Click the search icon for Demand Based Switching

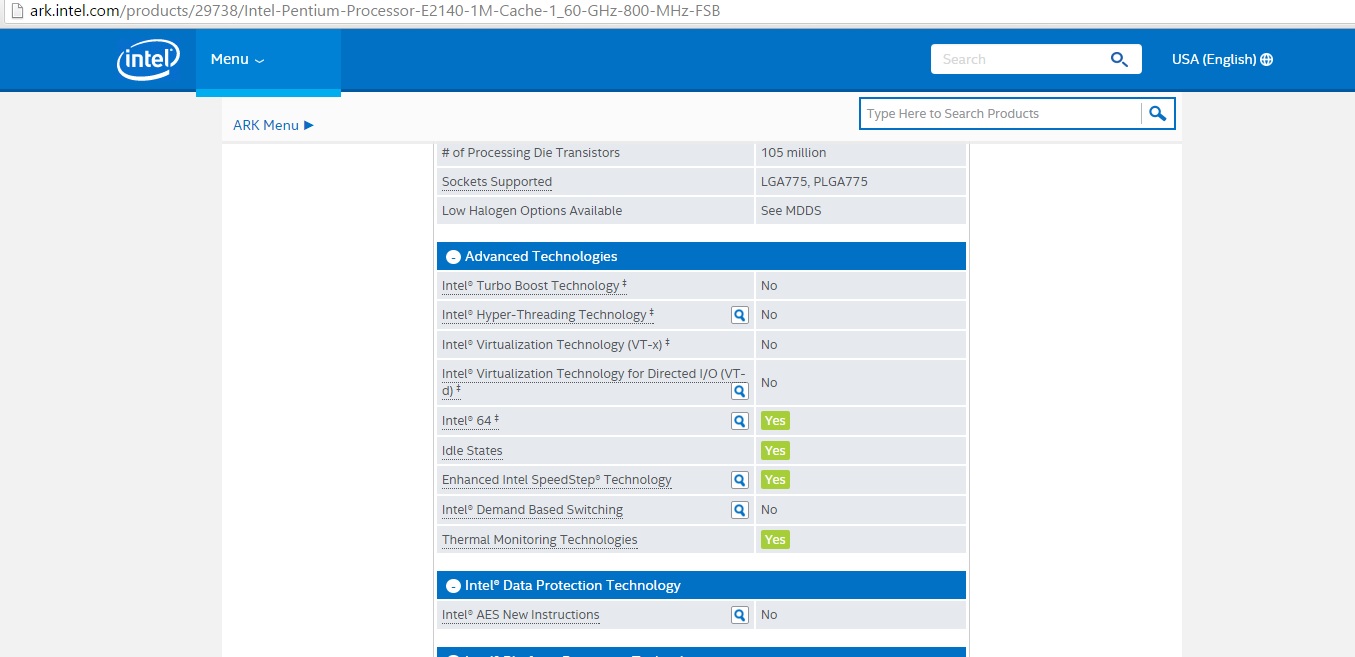click(x=740, y=510)
